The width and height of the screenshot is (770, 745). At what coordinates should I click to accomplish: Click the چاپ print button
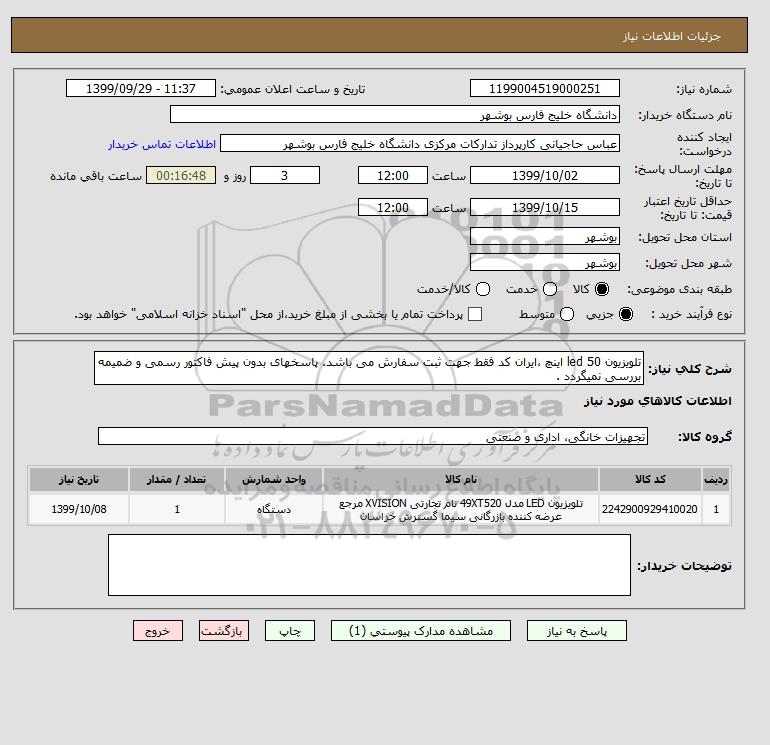click(x=290, y=631)
